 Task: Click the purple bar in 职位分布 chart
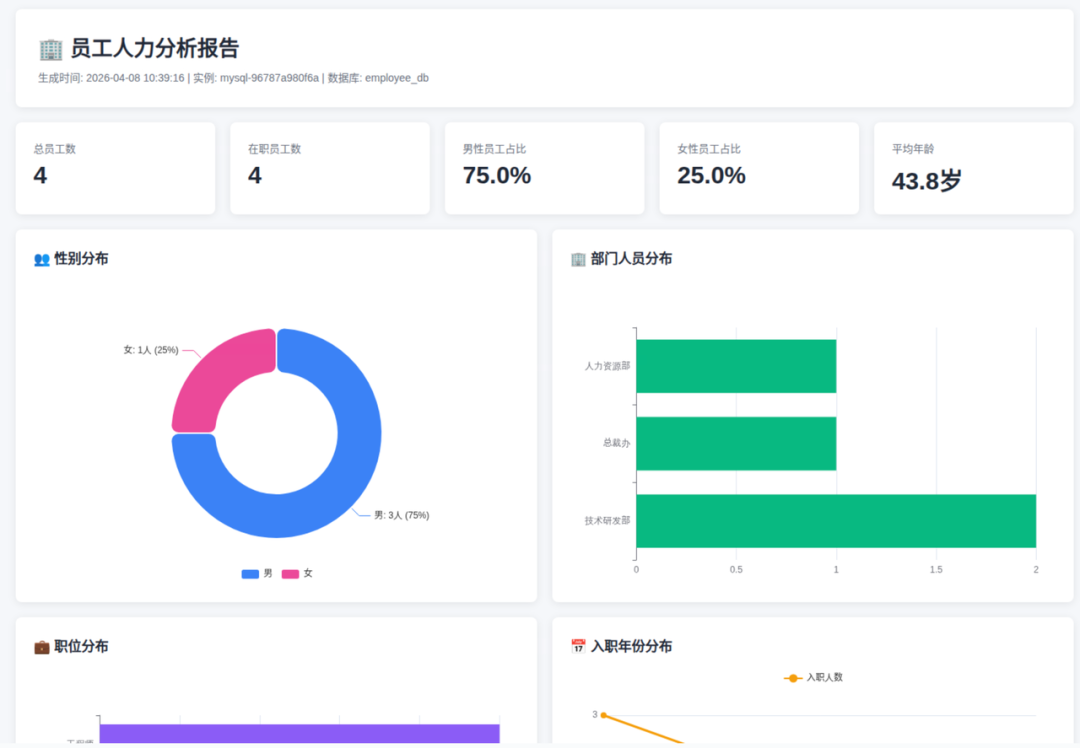tap(300, 734)
